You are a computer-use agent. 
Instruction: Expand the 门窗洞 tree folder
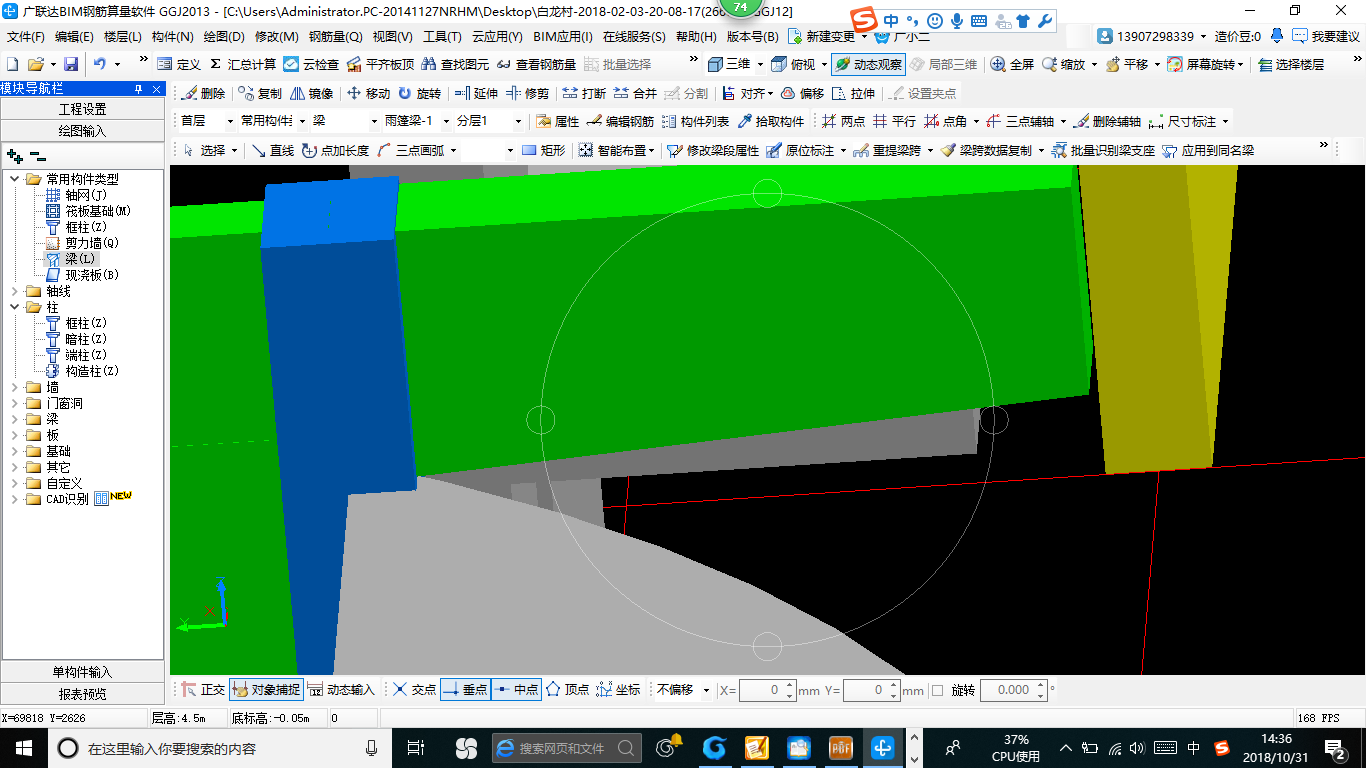coord(14,403)
